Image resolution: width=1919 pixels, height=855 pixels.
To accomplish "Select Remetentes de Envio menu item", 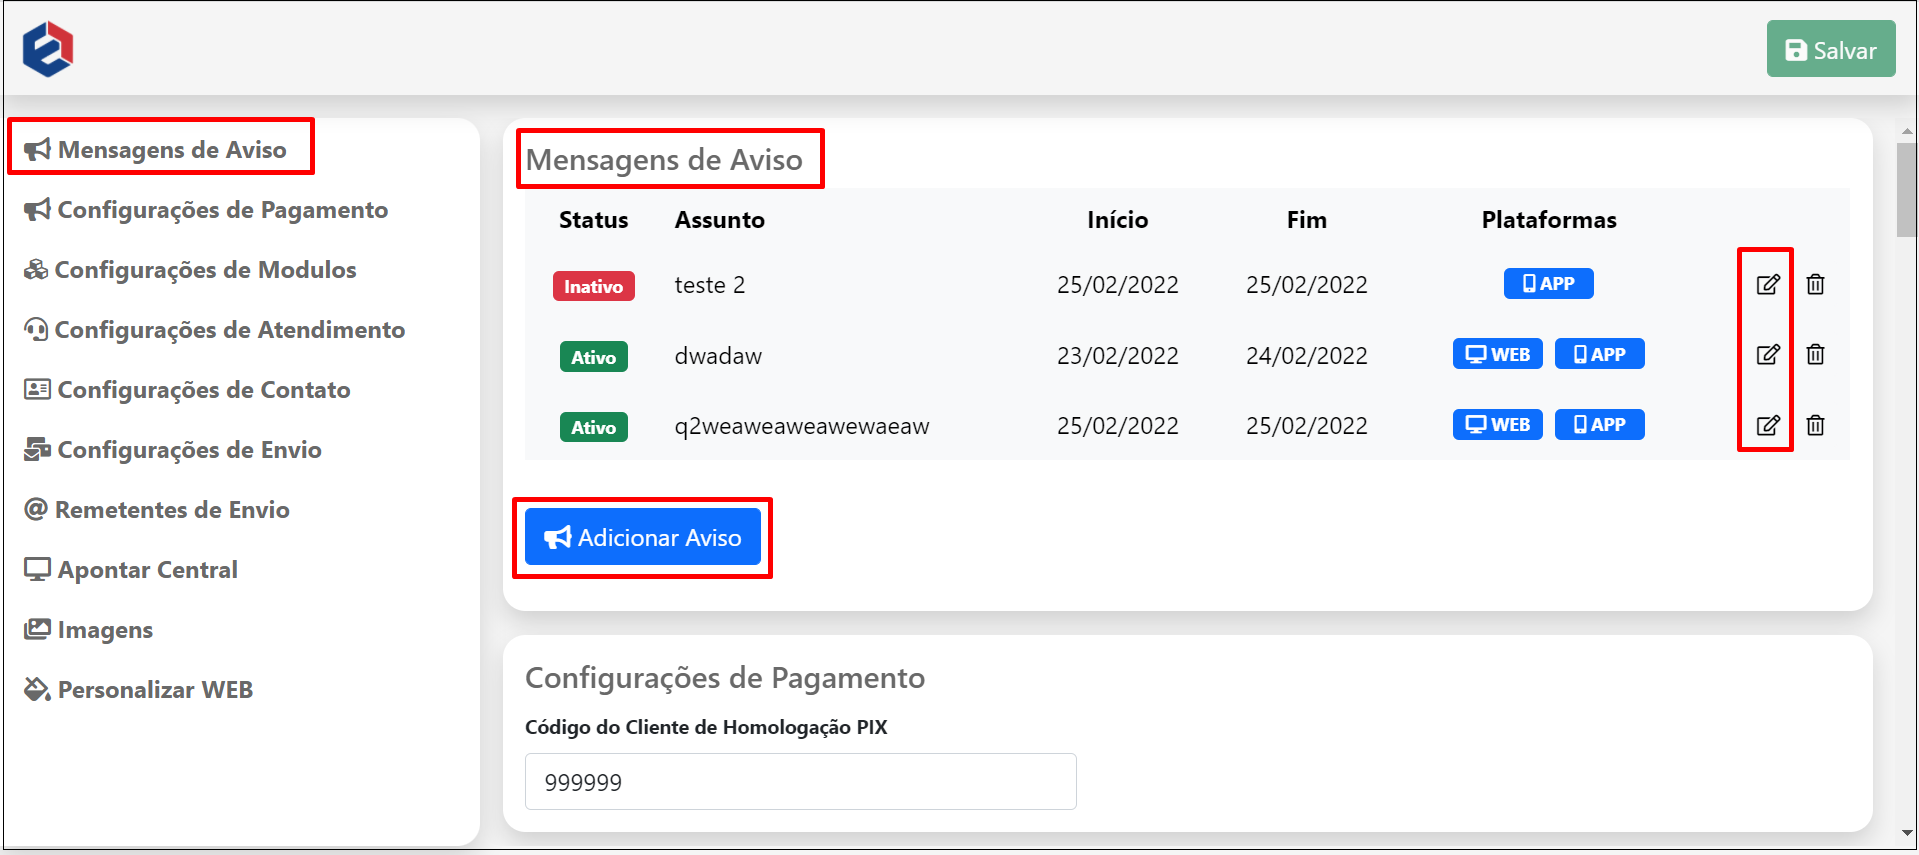I will pos(172,510).
